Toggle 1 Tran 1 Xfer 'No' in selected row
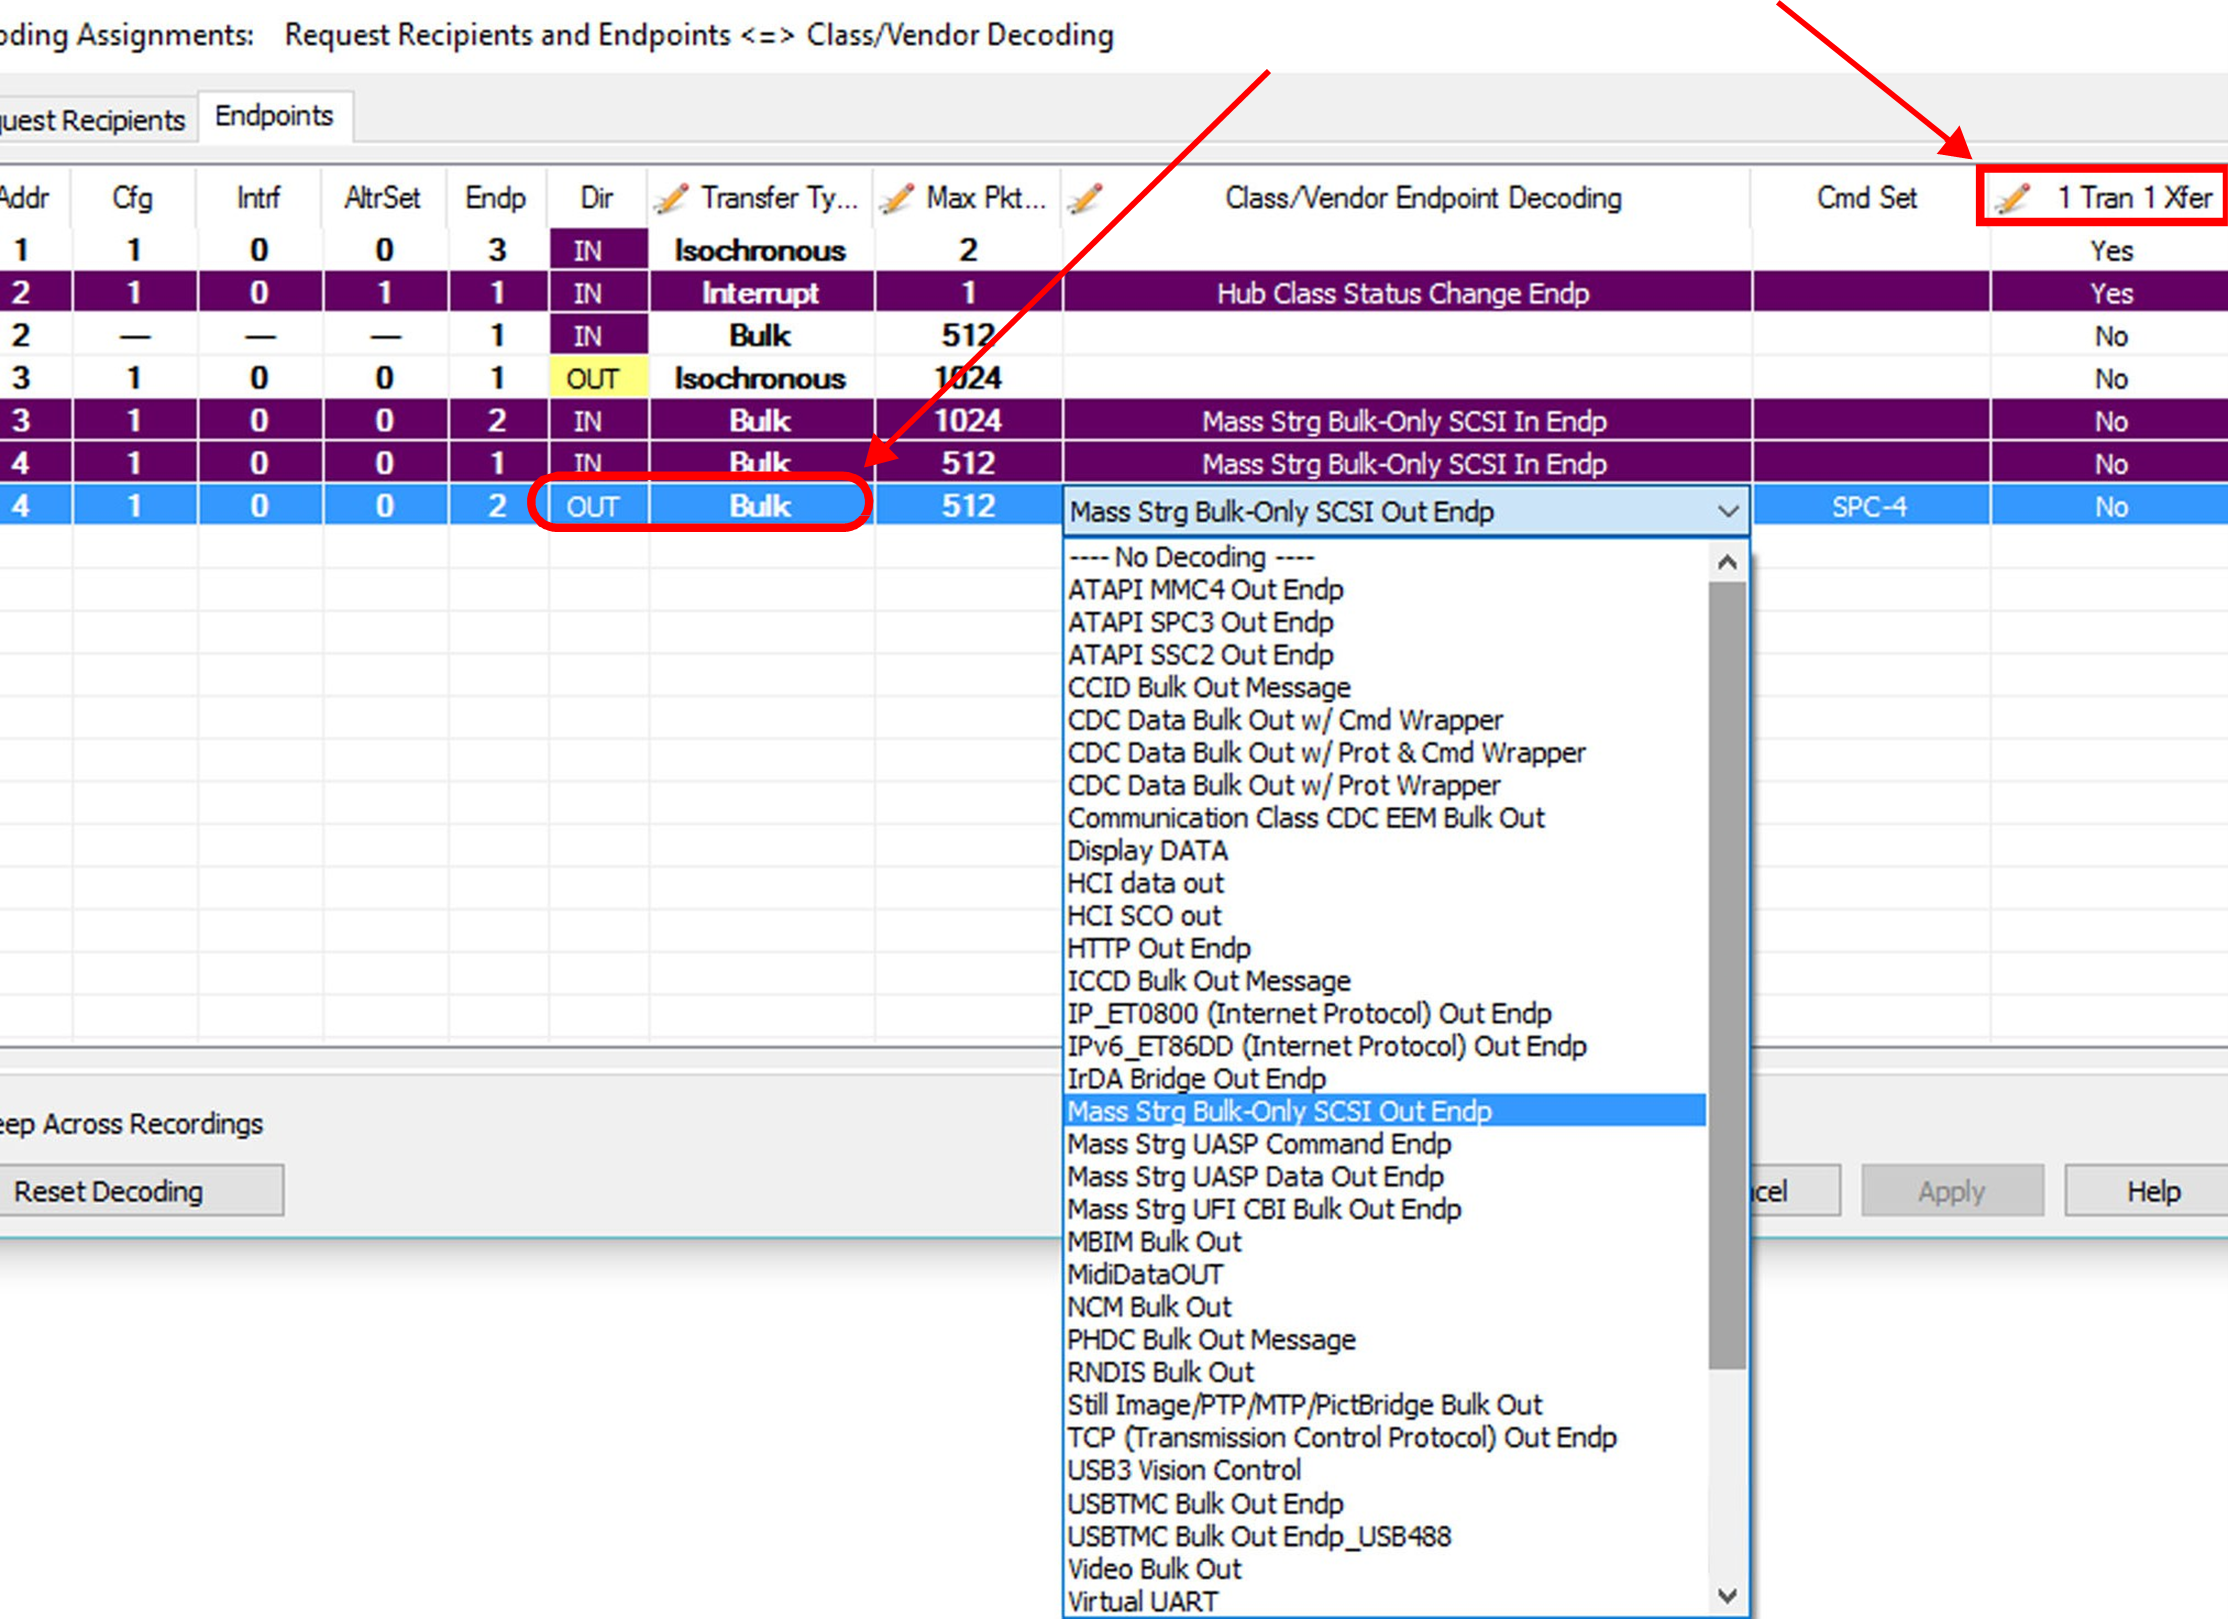Image resolution: width=2228 pixels, height=1619 pixels. (2110, 507)
